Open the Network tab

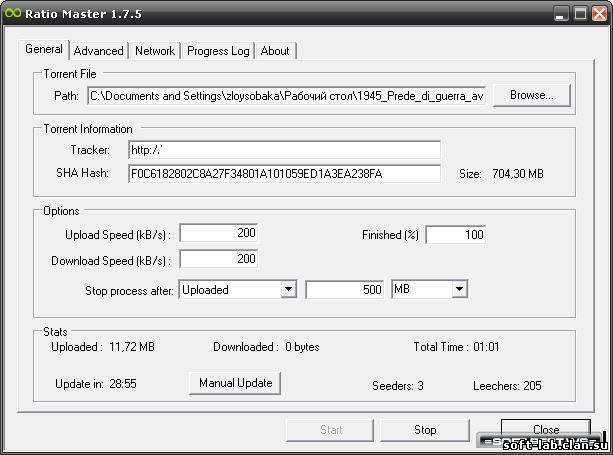pyautogui.click(x=155, y=51)
